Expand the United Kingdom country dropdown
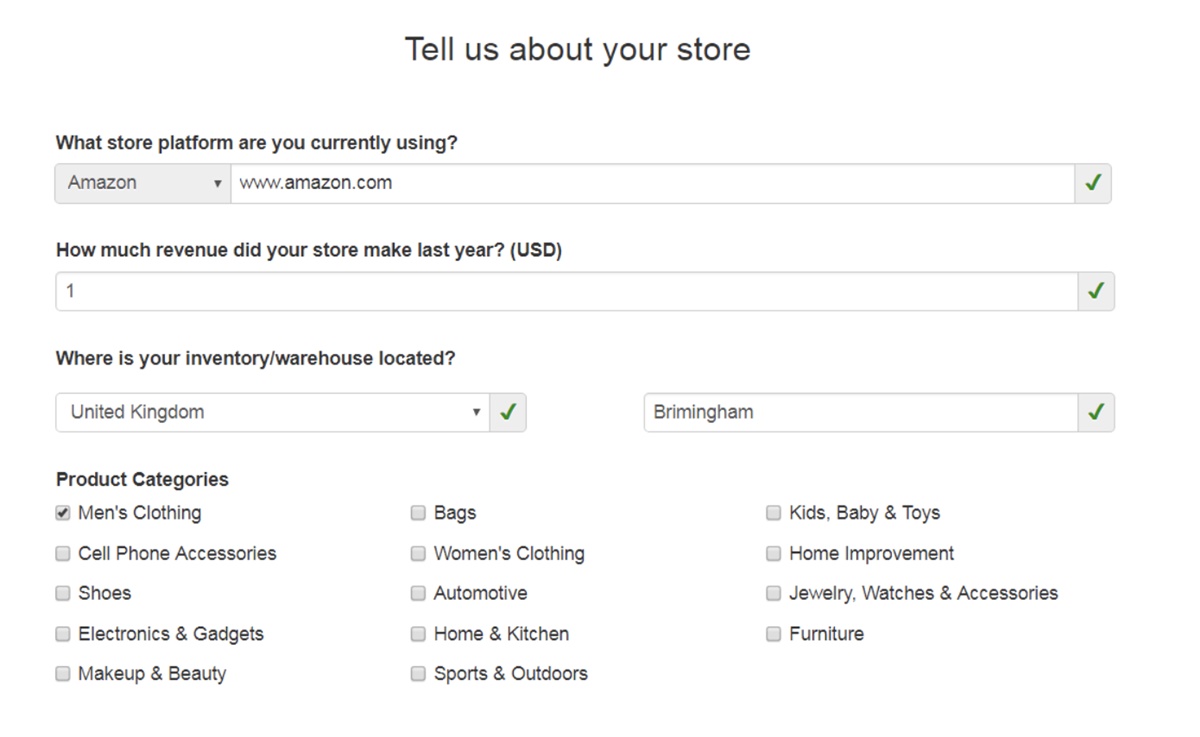 tap(272, 412)
